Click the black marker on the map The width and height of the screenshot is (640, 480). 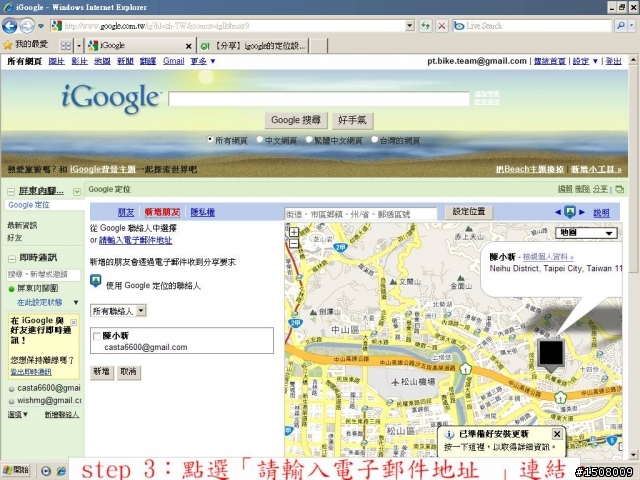pos(551,353)
